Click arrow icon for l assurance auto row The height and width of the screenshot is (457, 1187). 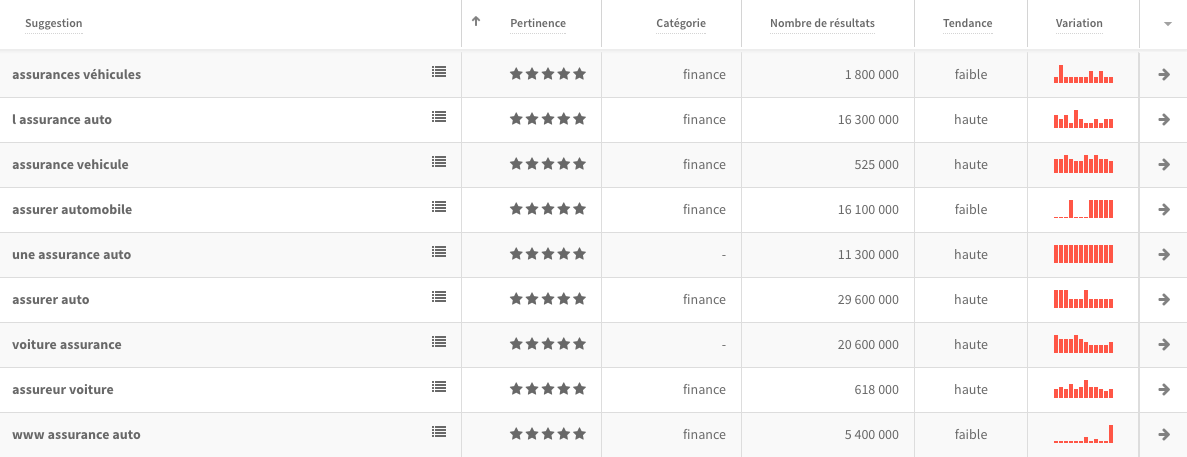click(x=1164, y=120)
